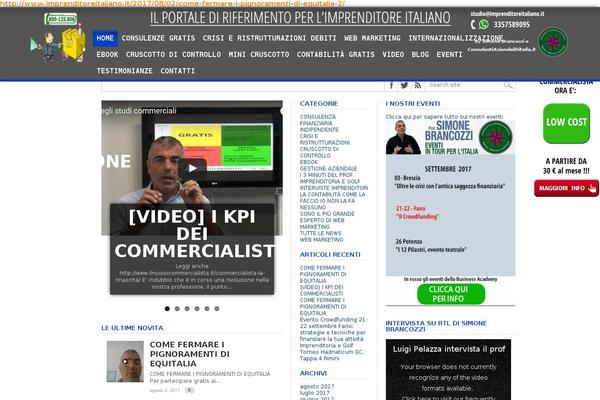Click the Luigi Pelazza interview video player
Image resolution: width=600 pixels, height=400 pixels.
pyautogui.click(x=448, y=370)
